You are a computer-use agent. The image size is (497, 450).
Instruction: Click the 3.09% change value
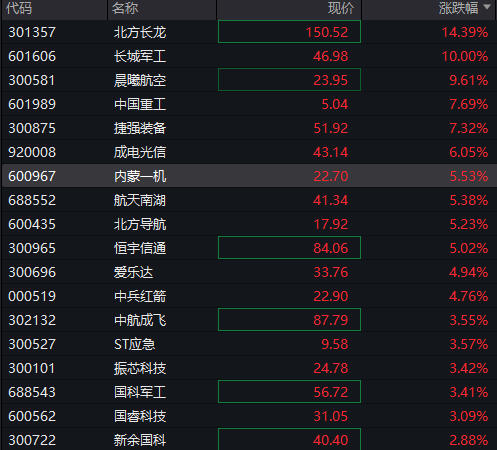469,416
